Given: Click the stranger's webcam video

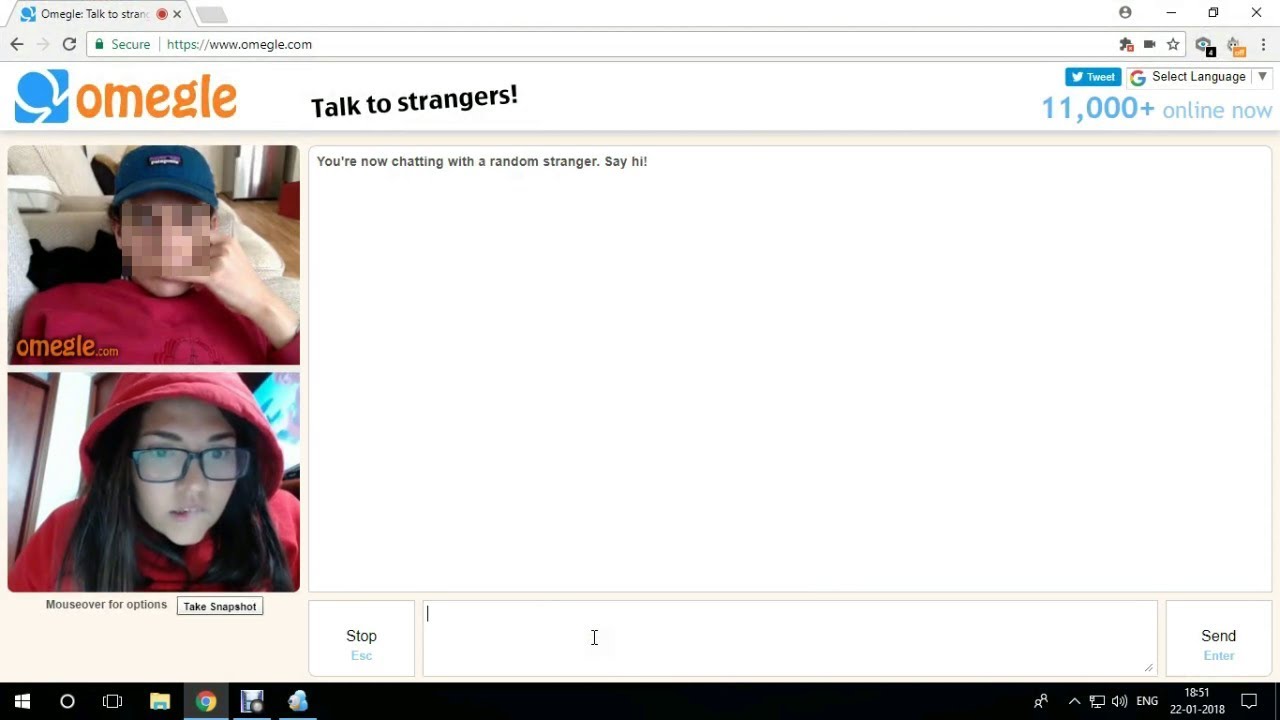Looking at the screenshot, I should pyautogui.click(x=153, y=255).
